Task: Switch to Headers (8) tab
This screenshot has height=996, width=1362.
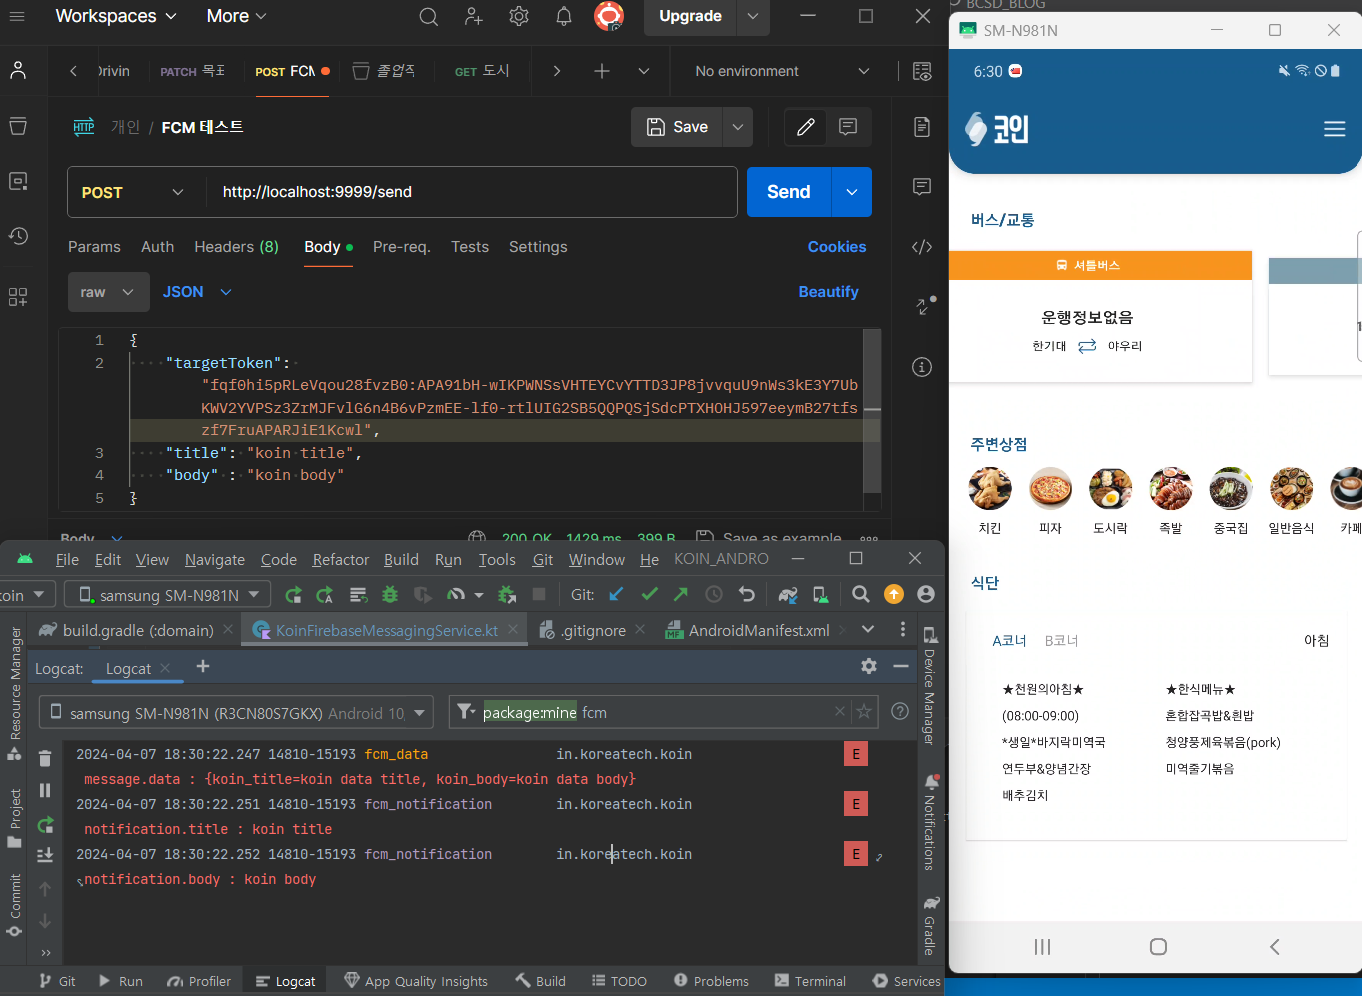Action: point(236,247)
